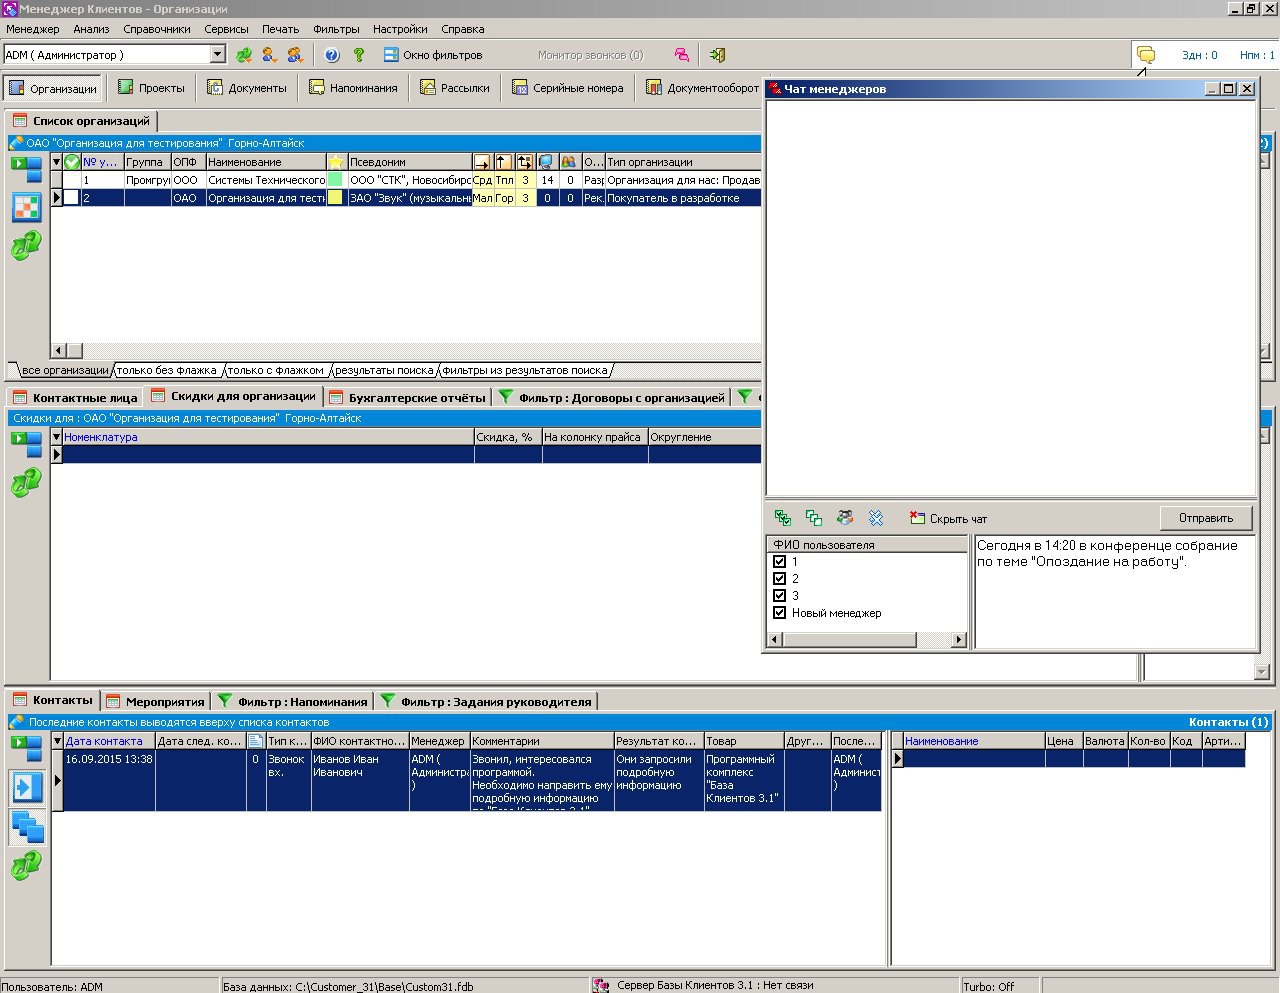Viewport: 1280px width, 993px height.
Task: Open the organizations grid column selector arrow
Action: point(57,162)
